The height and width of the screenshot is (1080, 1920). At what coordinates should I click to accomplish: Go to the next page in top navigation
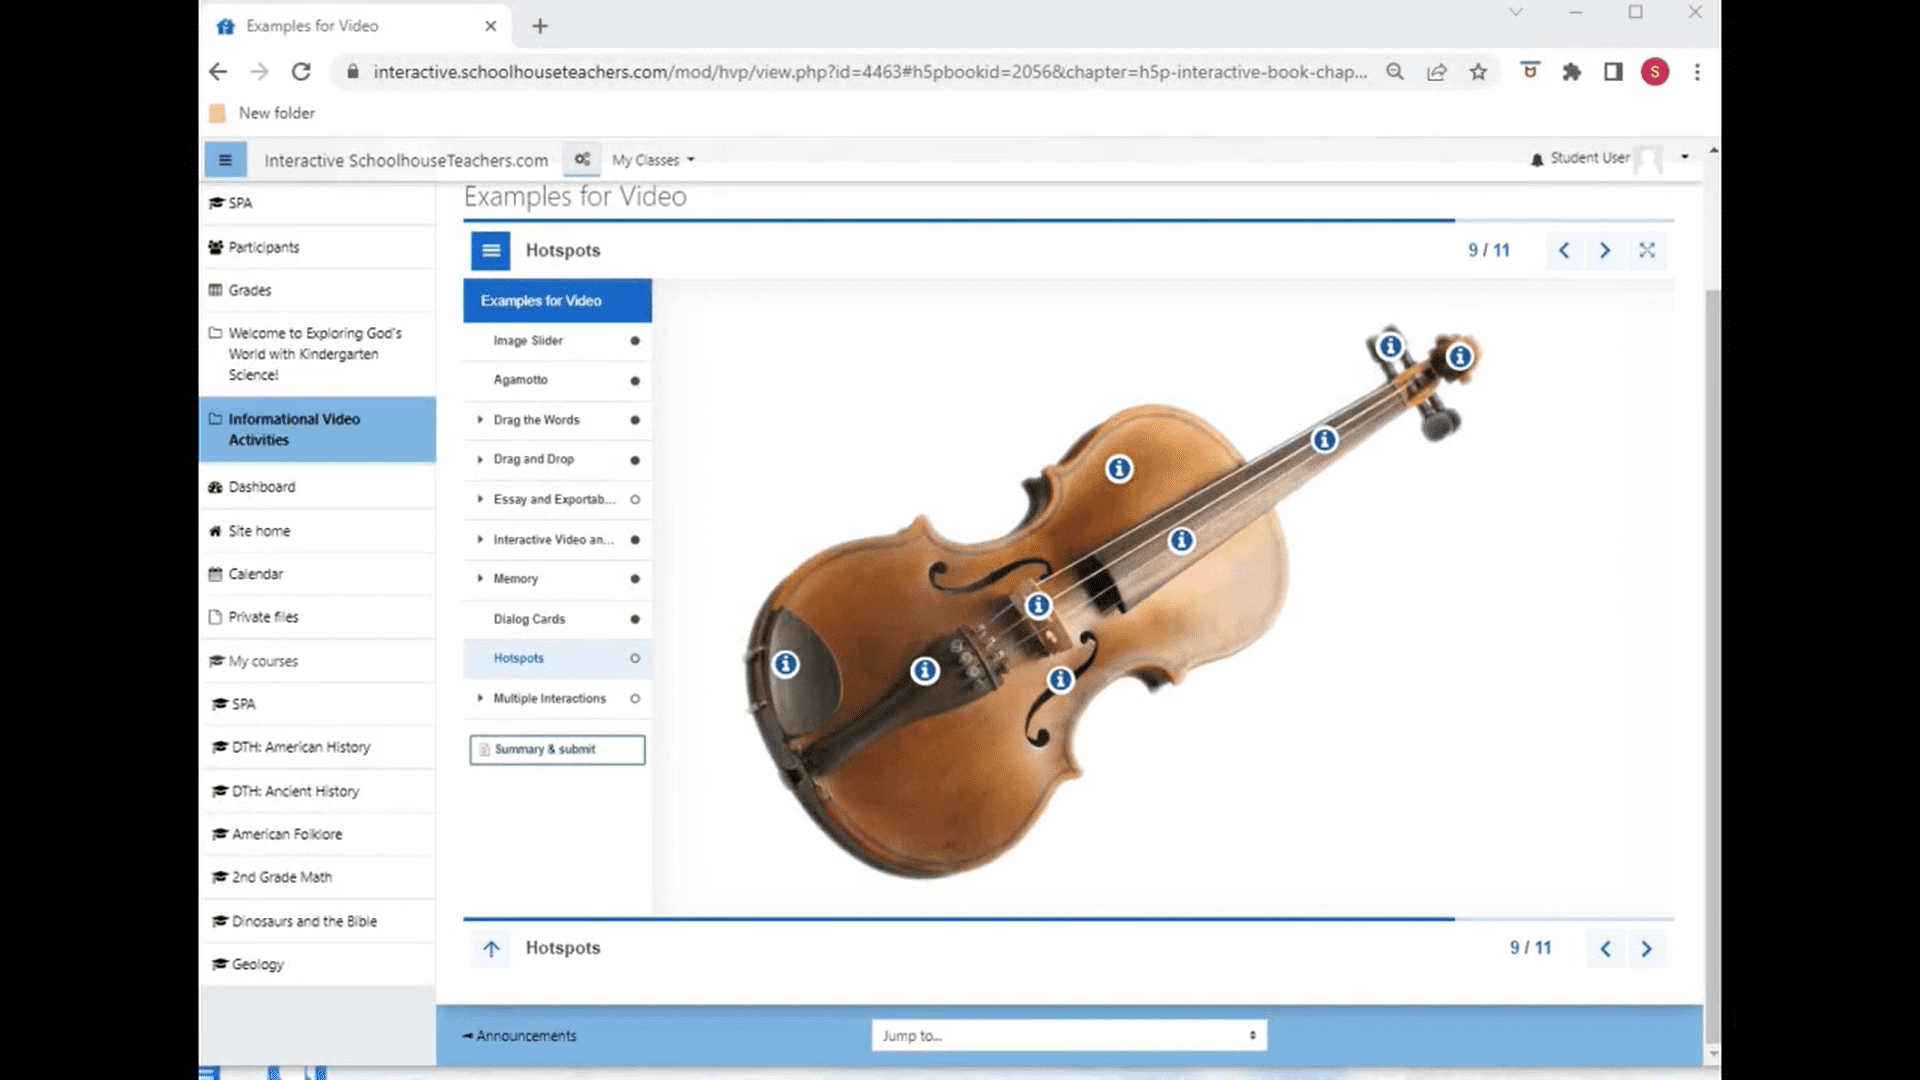pyautogui.click(x=1605, y=250)
